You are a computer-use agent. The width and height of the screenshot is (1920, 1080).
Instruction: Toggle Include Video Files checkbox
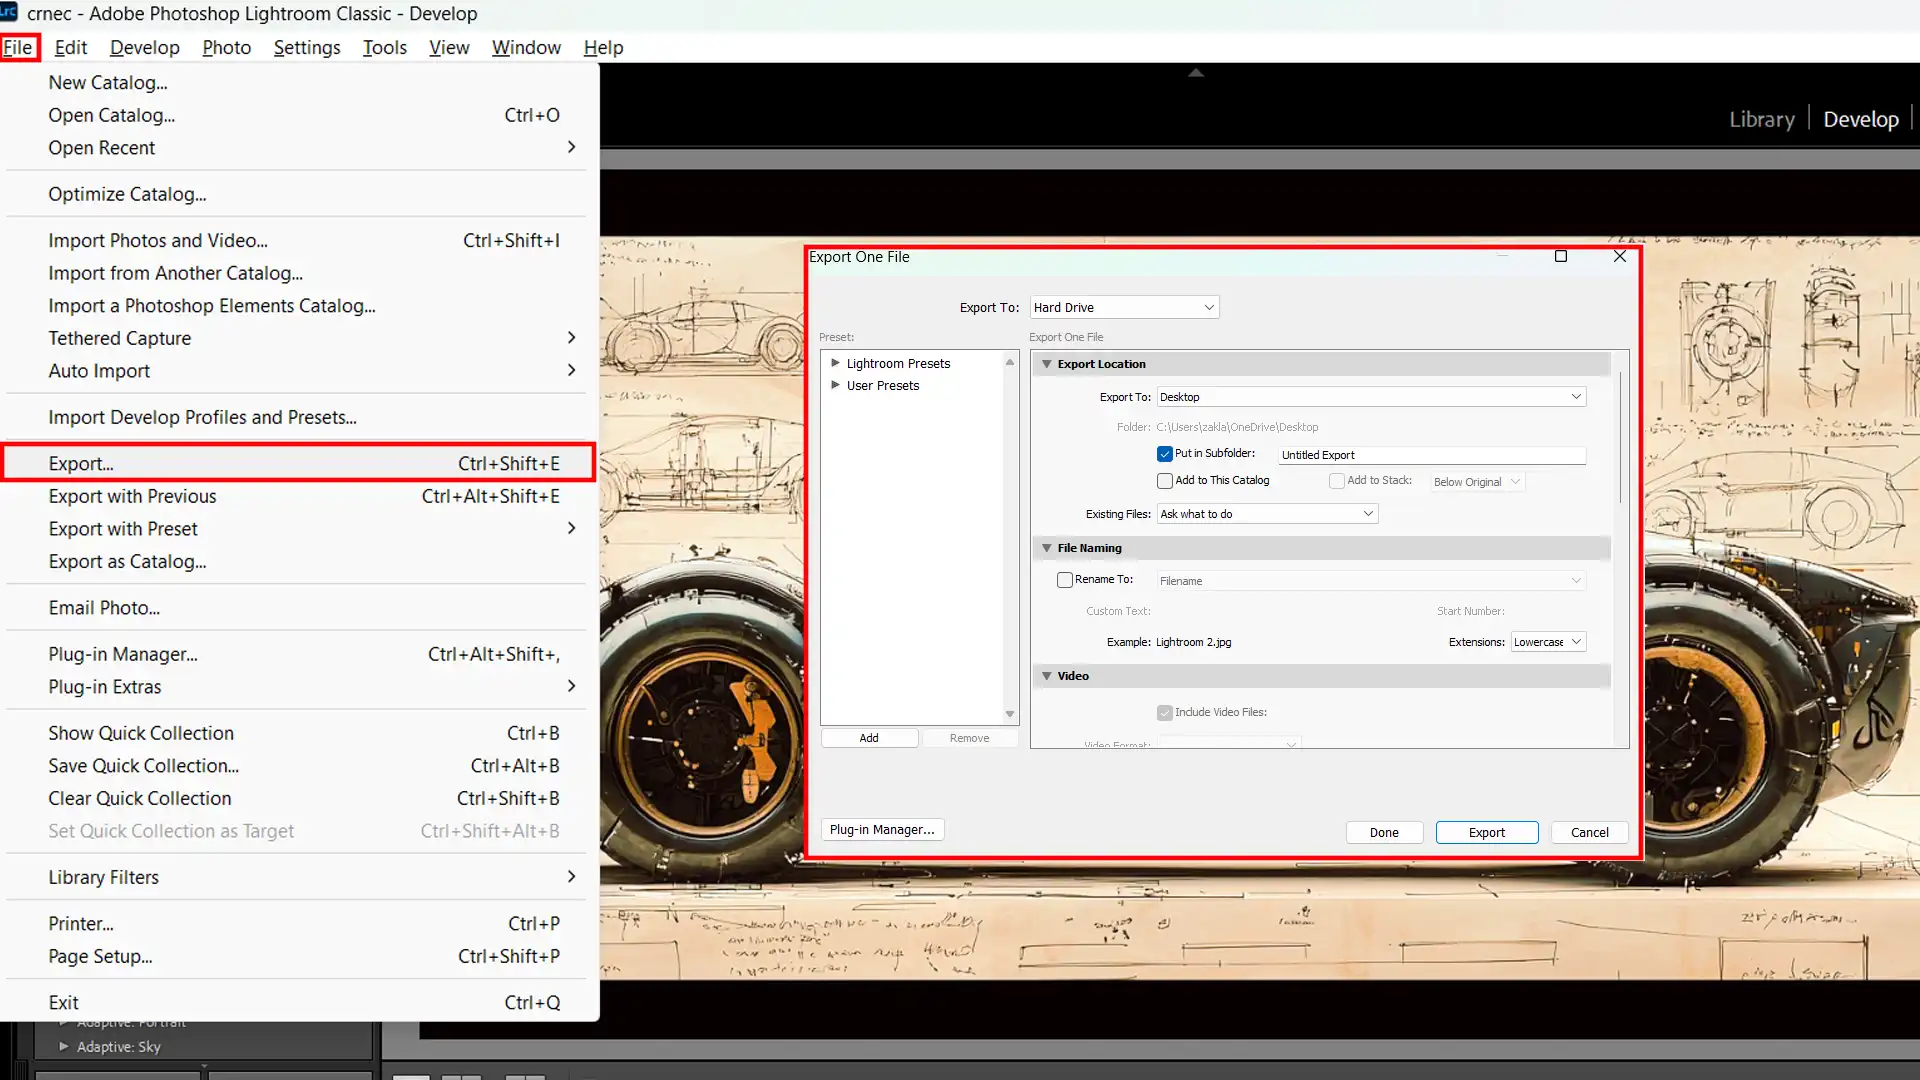click(x=1164, y=712)
